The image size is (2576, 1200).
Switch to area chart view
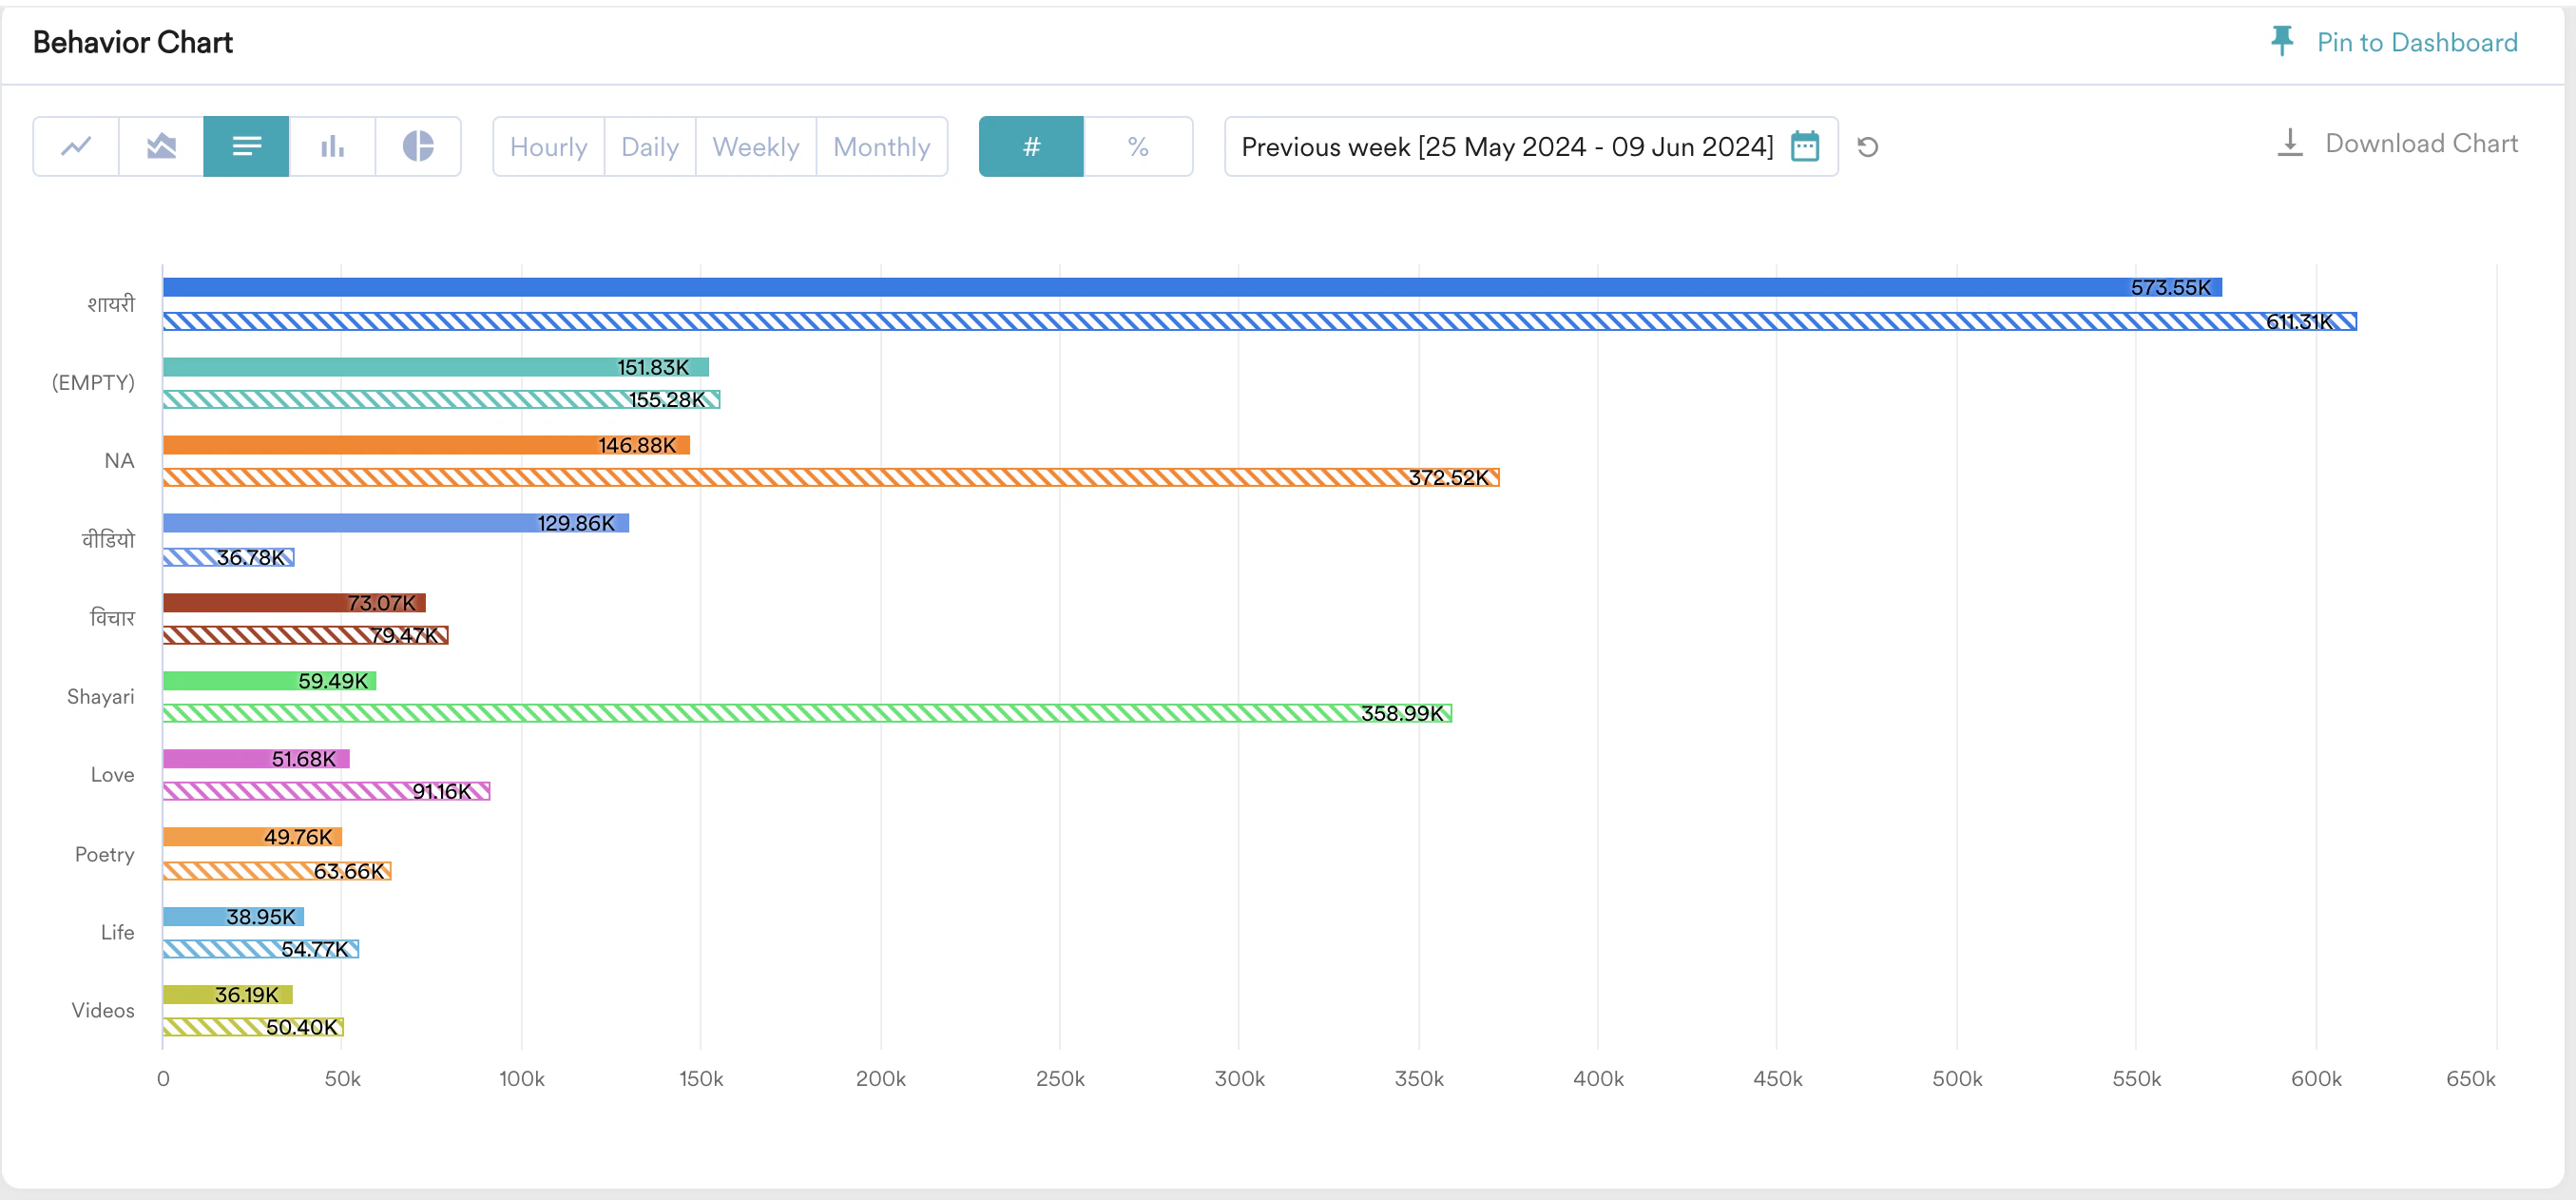[161, 147]
